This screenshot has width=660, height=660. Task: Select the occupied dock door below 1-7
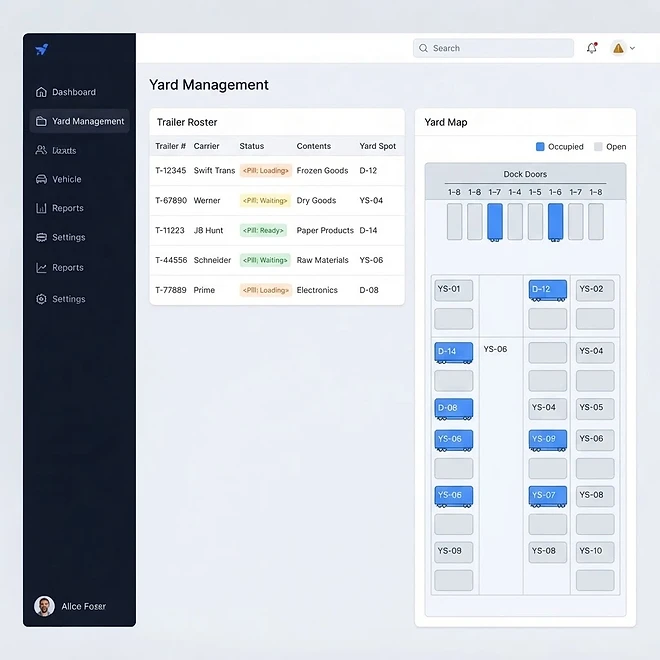[x=495, y=222]
